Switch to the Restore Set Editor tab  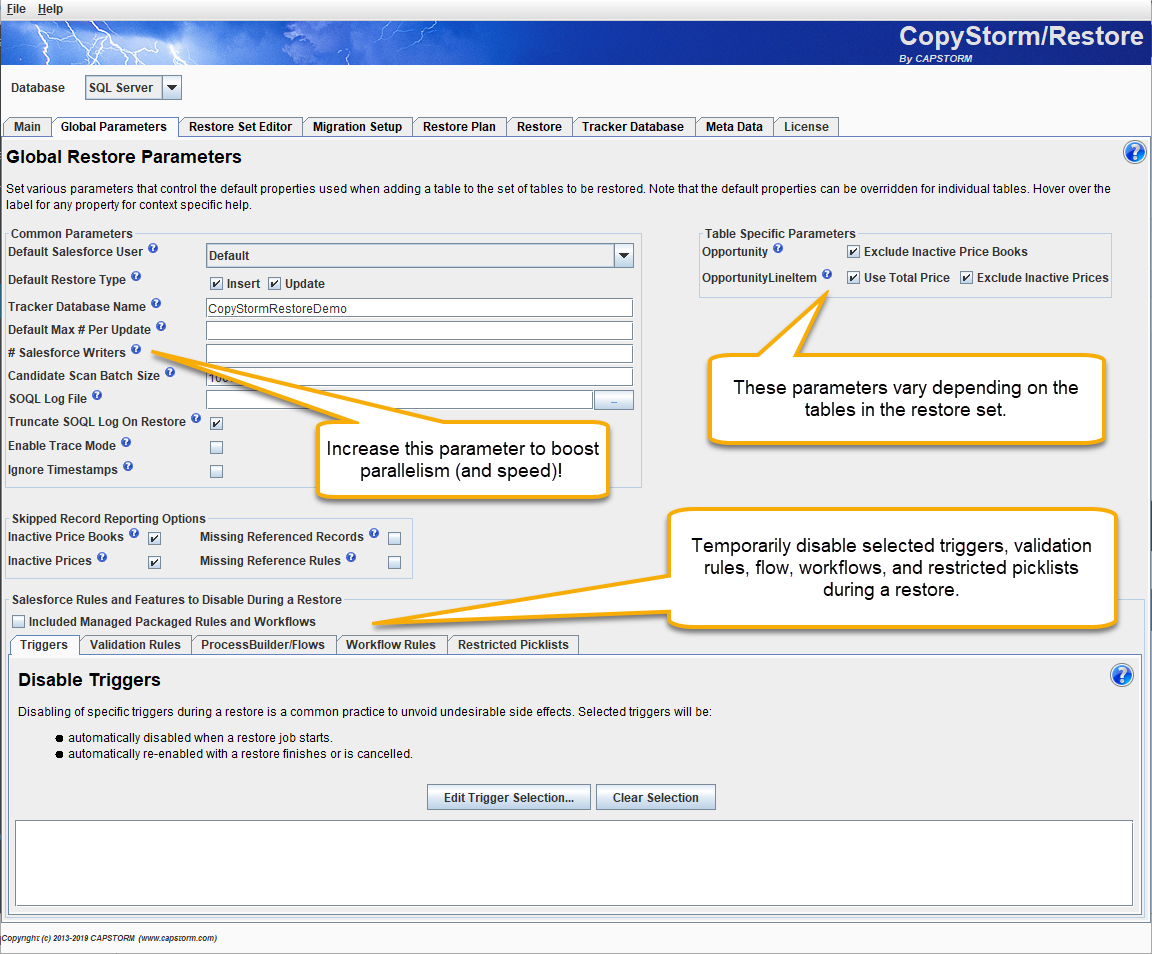coord(240,126)
